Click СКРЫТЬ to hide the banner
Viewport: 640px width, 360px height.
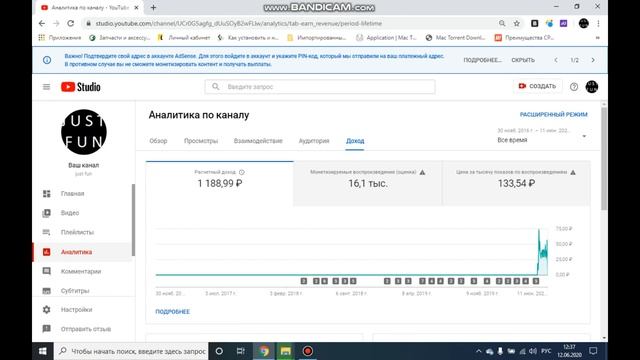pos(523,60)
